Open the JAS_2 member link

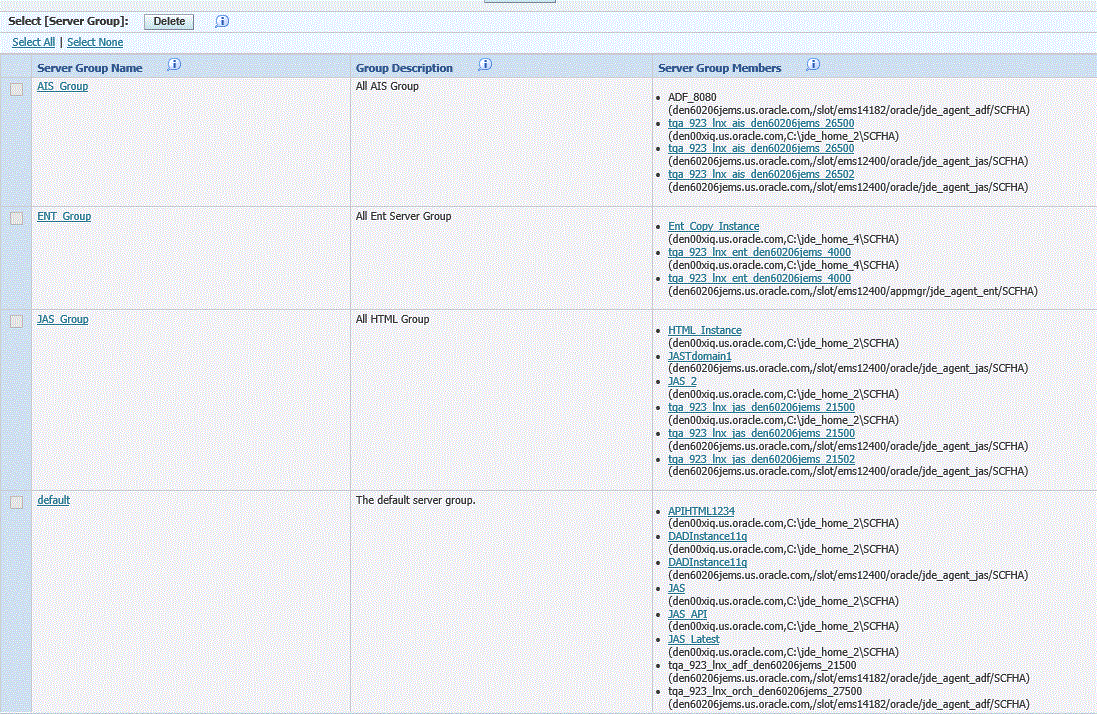682,381
